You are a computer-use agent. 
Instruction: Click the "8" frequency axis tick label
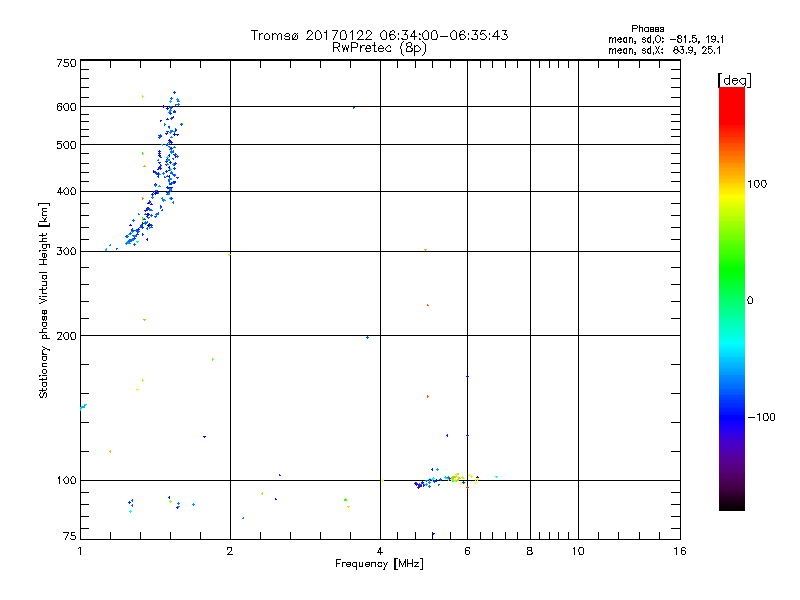pos(530,551)
